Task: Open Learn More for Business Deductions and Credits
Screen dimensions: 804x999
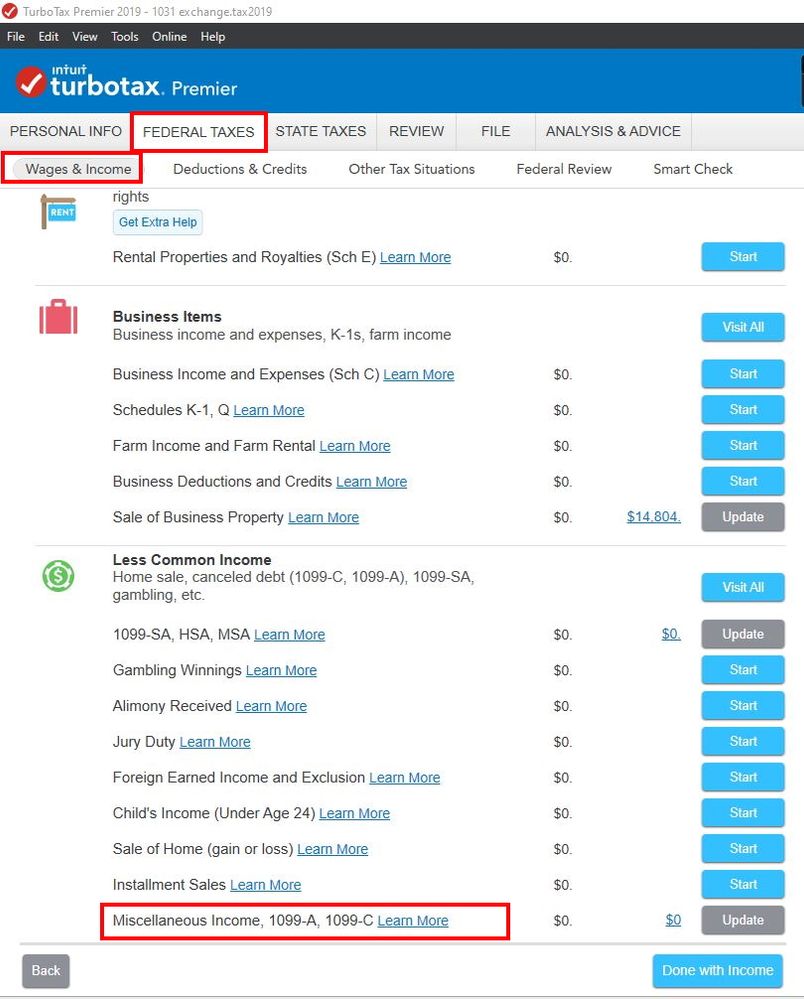Action: click(x=371, y=482)
